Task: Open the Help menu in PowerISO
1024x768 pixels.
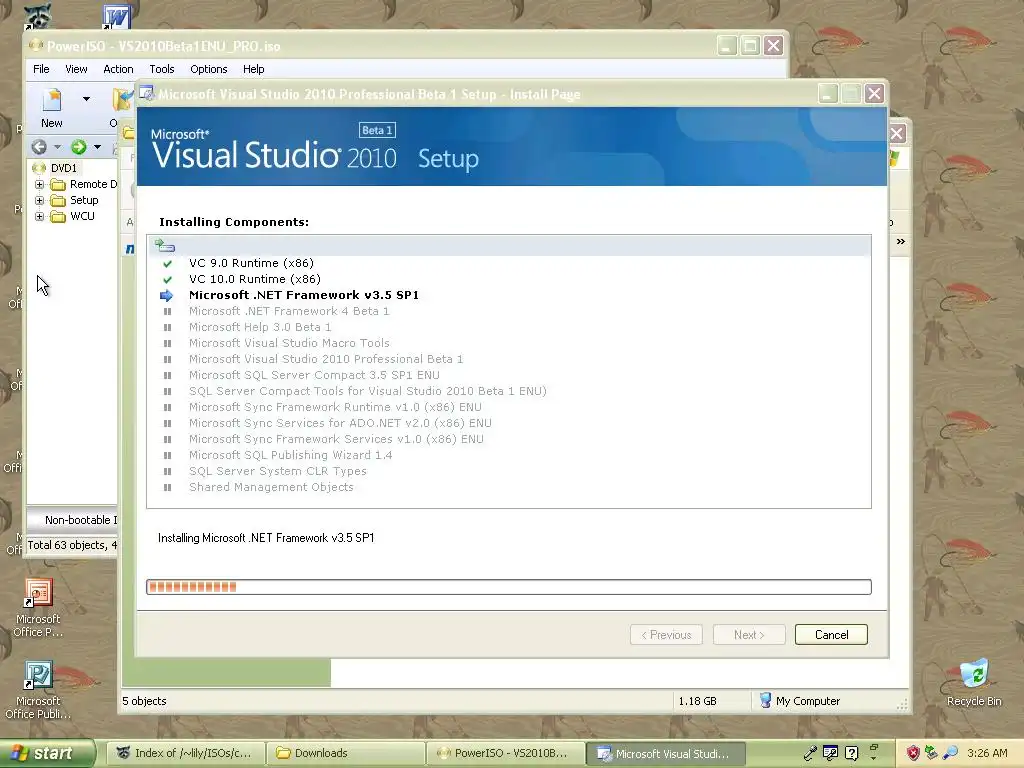Action: pos(253,69)
